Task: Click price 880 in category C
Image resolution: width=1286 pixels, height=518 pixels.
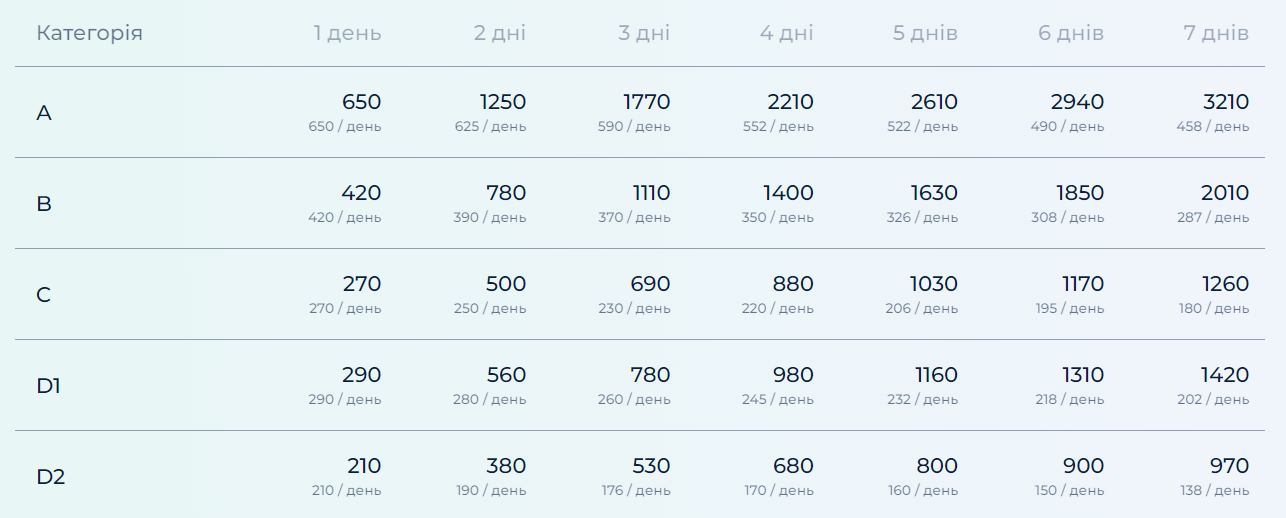Action: [x=793, y=284]
